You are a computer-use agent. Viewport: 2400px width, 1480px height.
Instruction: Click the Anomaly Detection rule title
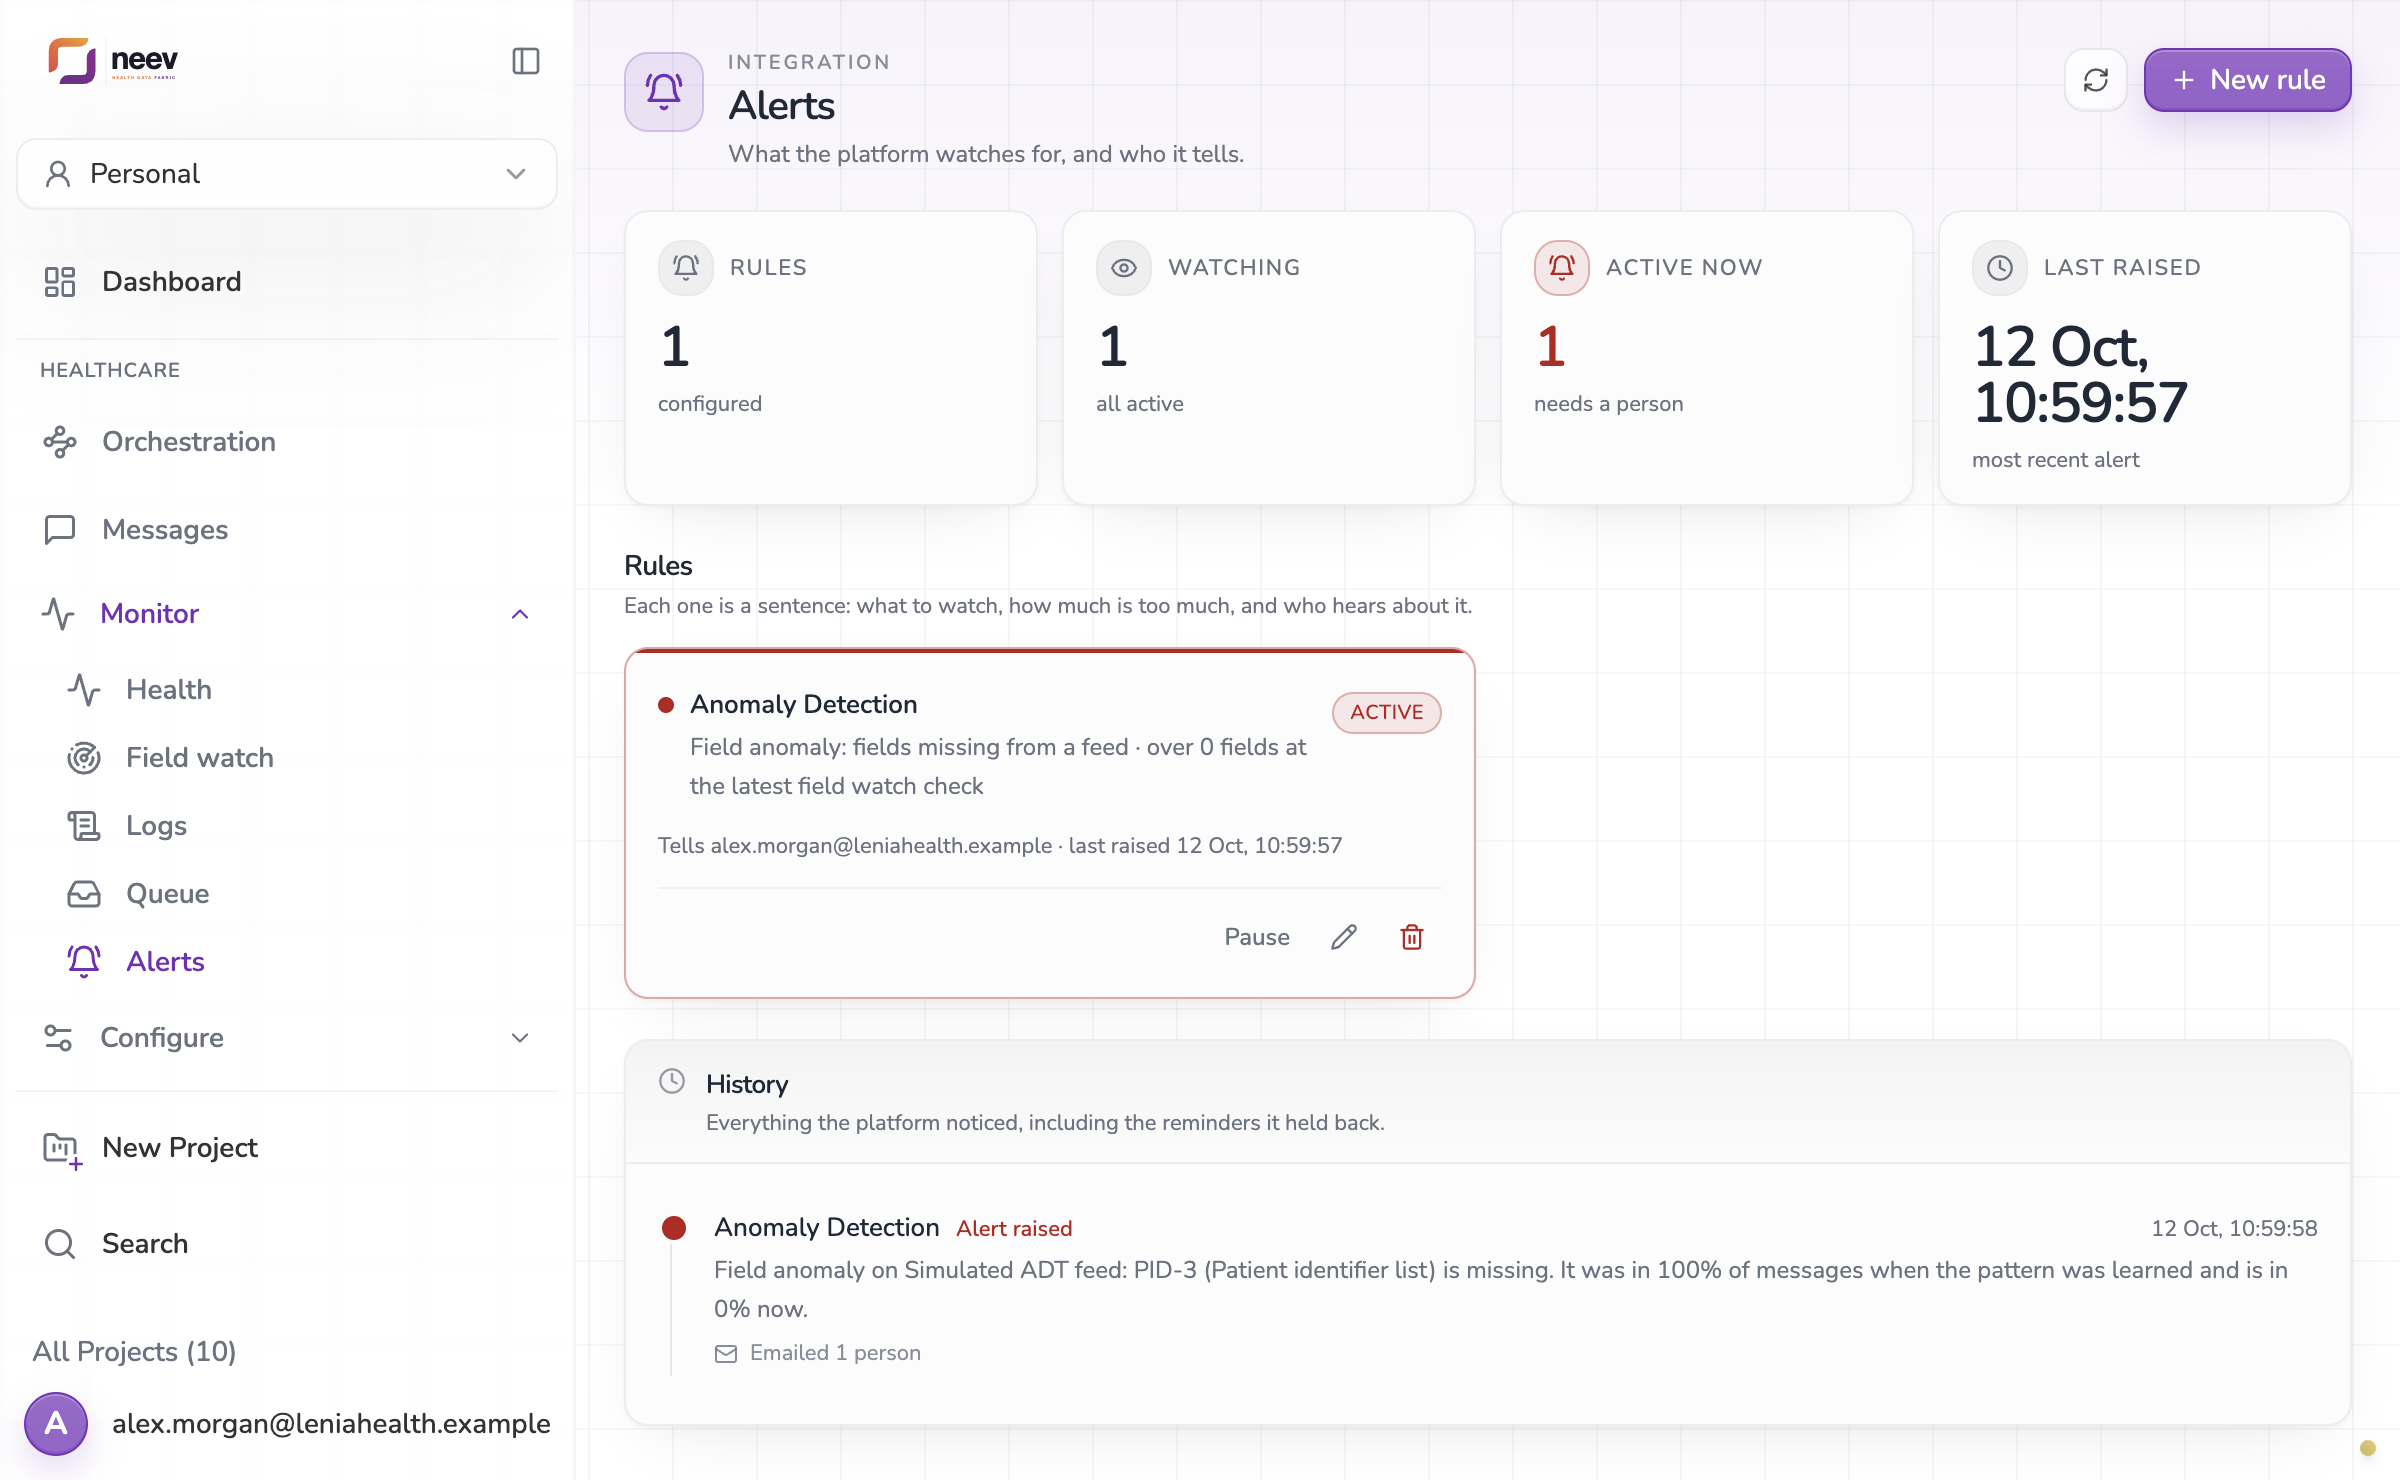tap(803, 705)
